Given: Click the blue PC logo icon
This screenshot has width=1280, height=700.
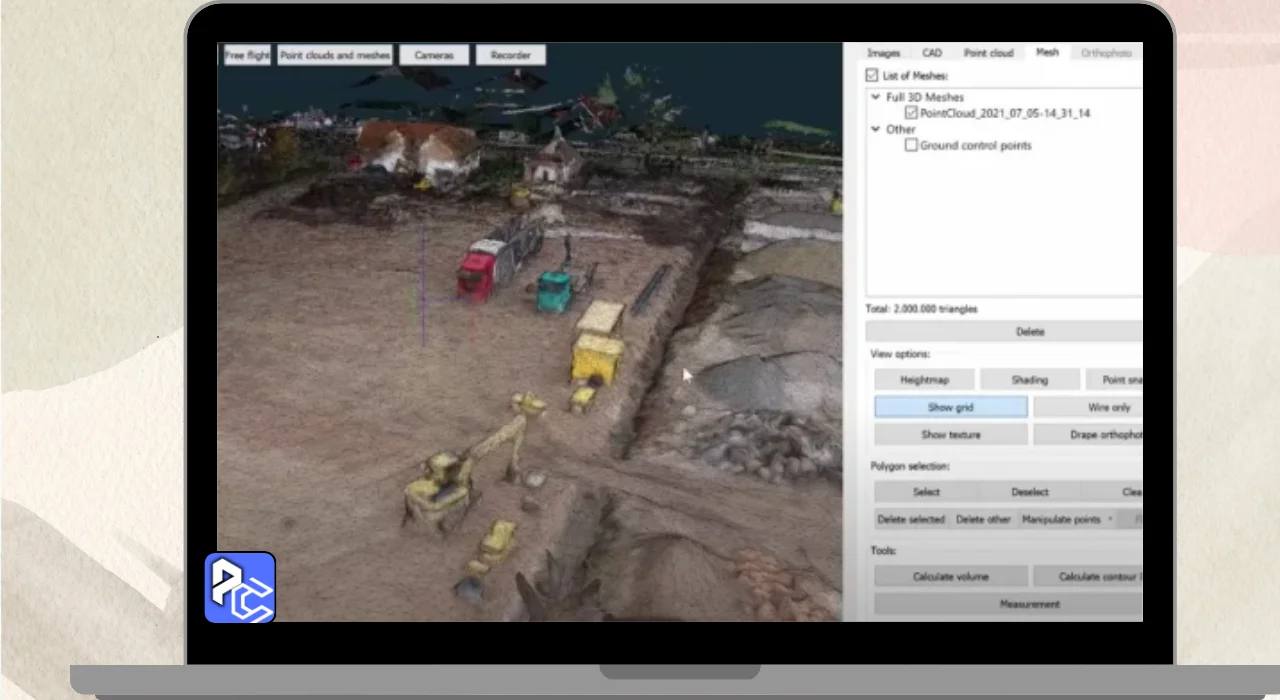Looking at the screenshot, I should (240, 588).
